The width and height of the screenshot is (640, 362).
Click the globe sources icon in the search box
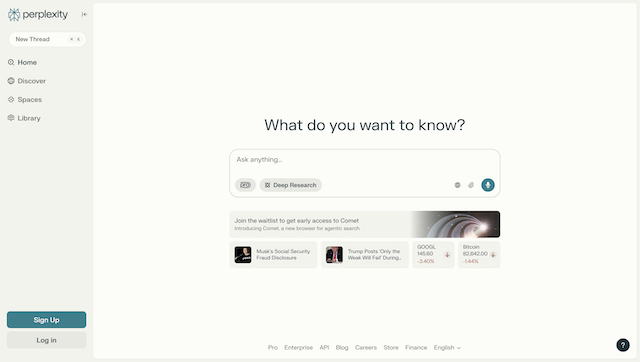pos(458,185)
